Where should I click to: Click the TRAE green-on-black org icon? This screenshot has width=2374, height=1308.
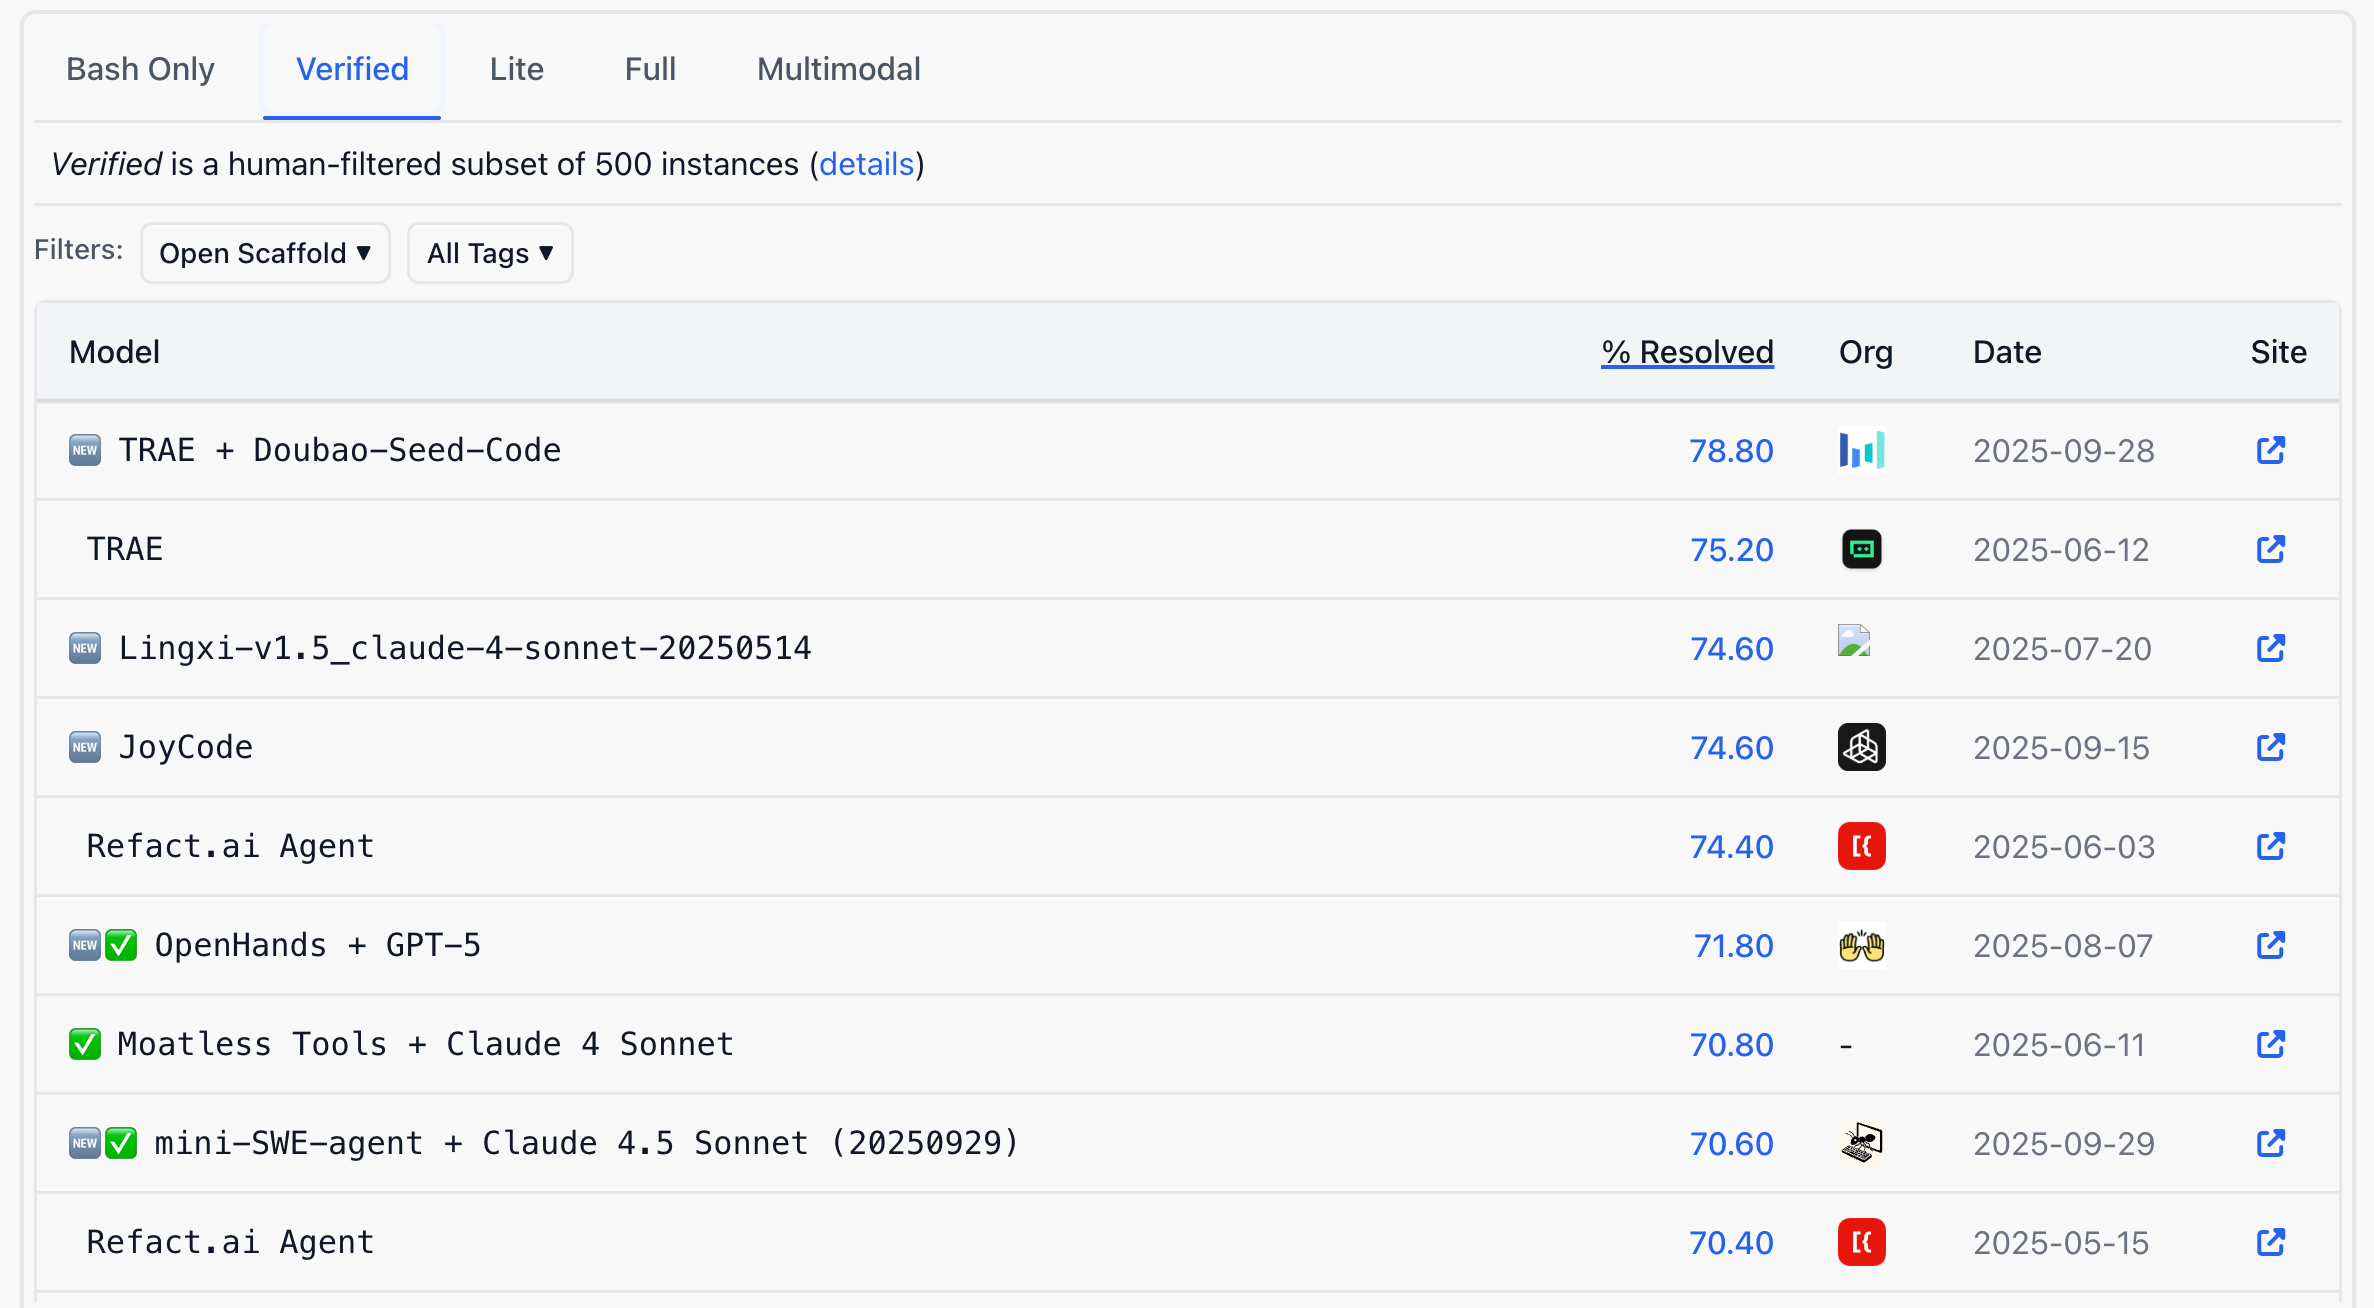pos(1861,549)
